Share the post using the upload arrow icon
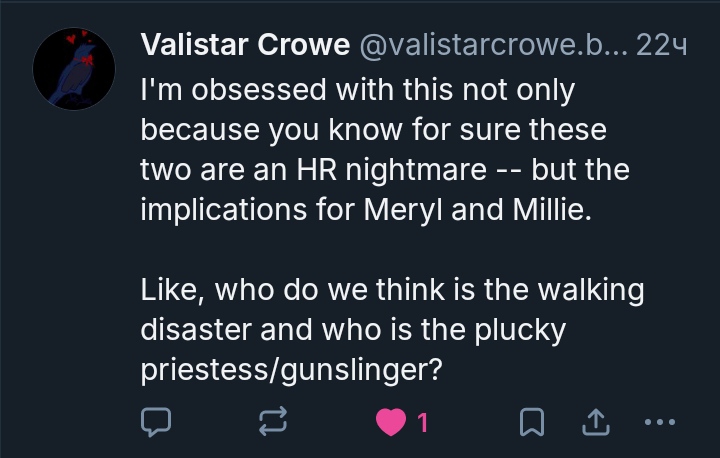Image resolution: width=720 pixels, height=458 pixels. pos(596,423)
